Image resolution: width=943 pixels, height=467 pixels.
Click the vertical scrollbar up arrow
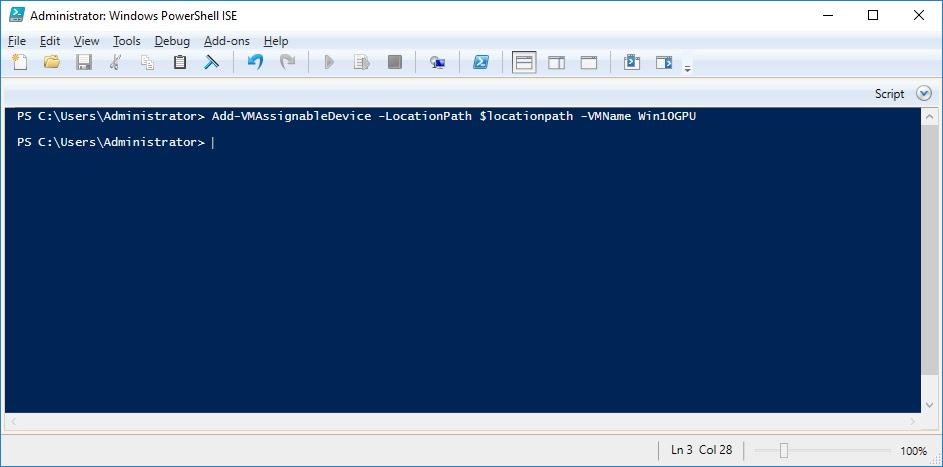(x=929, y=116)
